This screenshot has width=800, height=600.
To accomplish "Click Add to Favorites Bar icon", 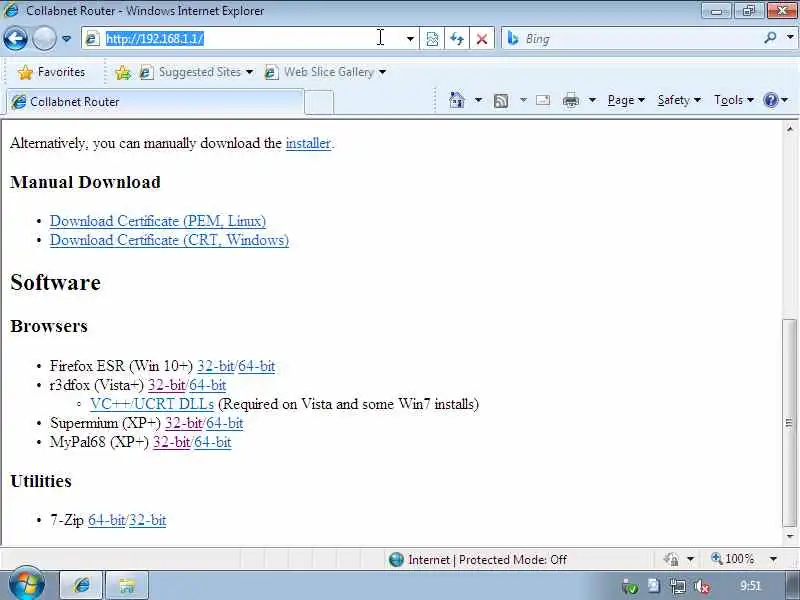I will 122,72.
